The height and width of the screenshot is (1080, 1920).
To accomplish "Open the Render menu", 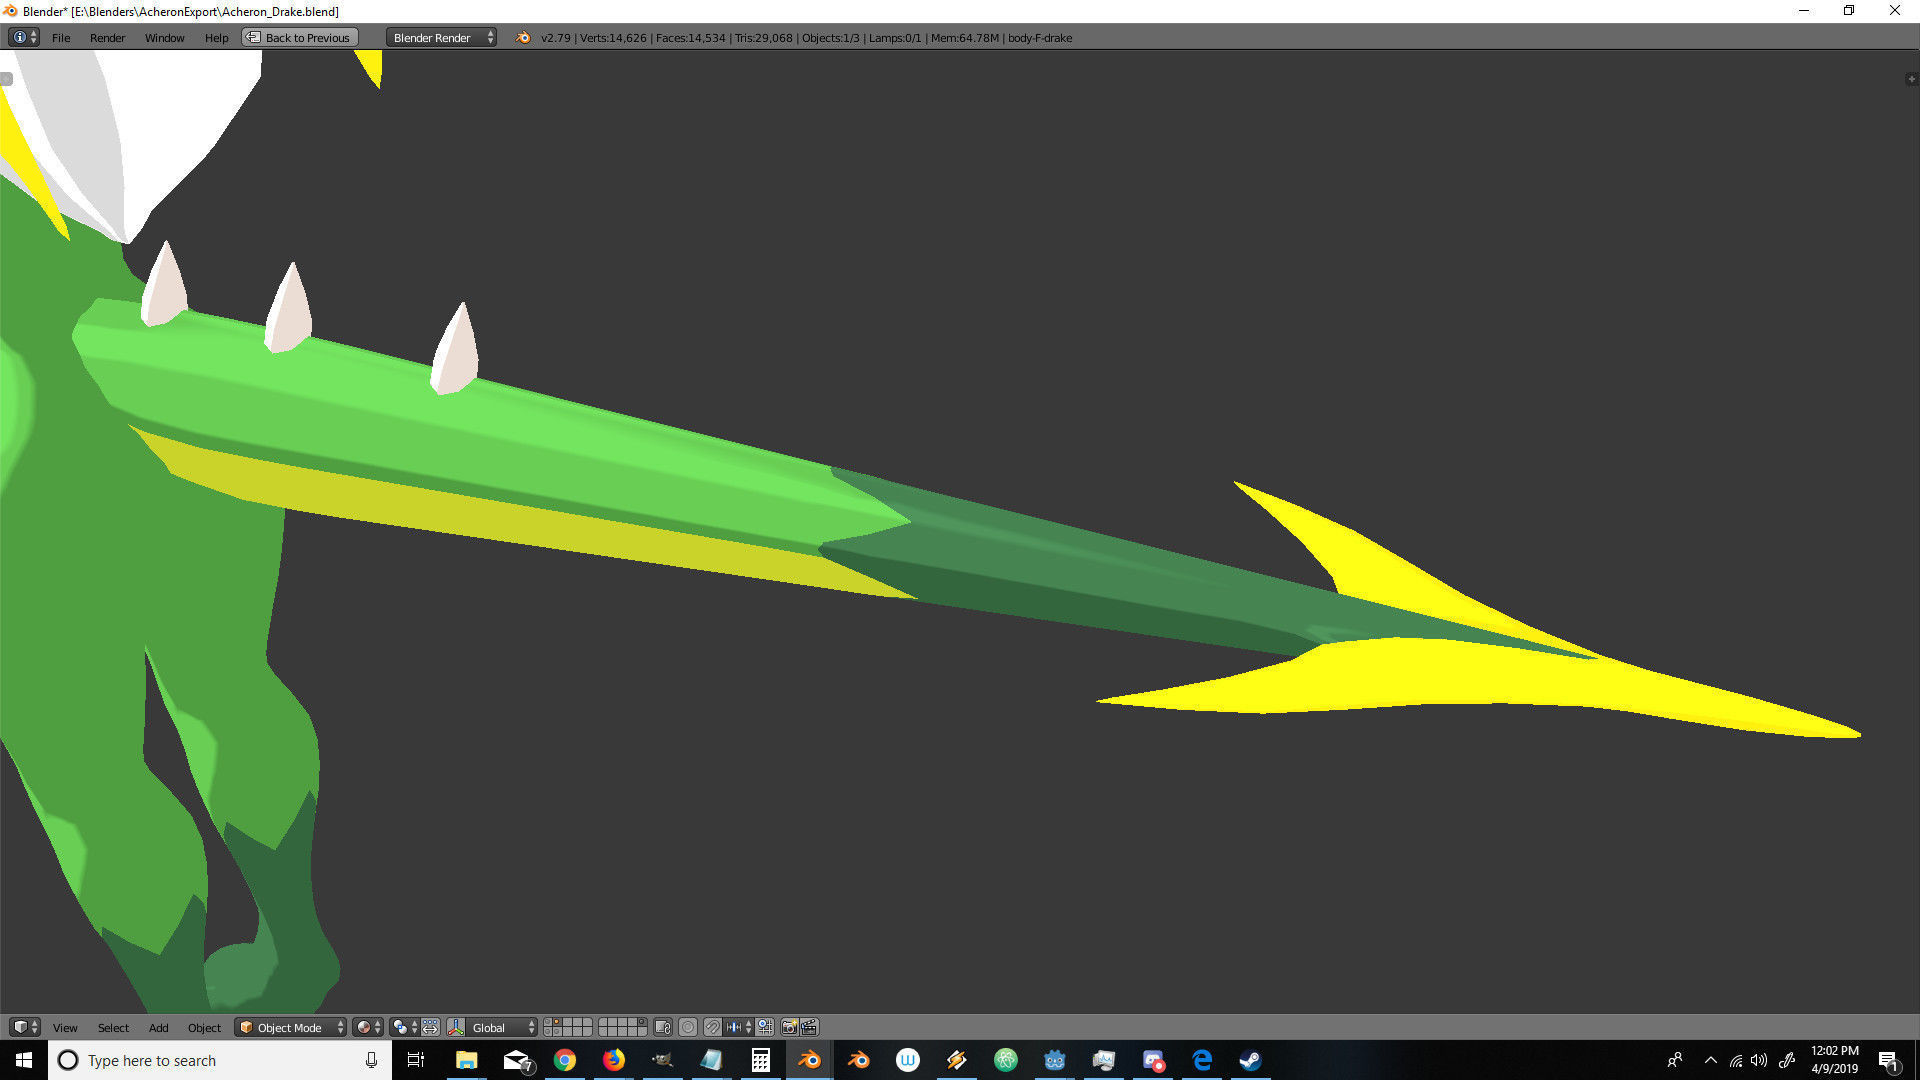I will point(107,38).
